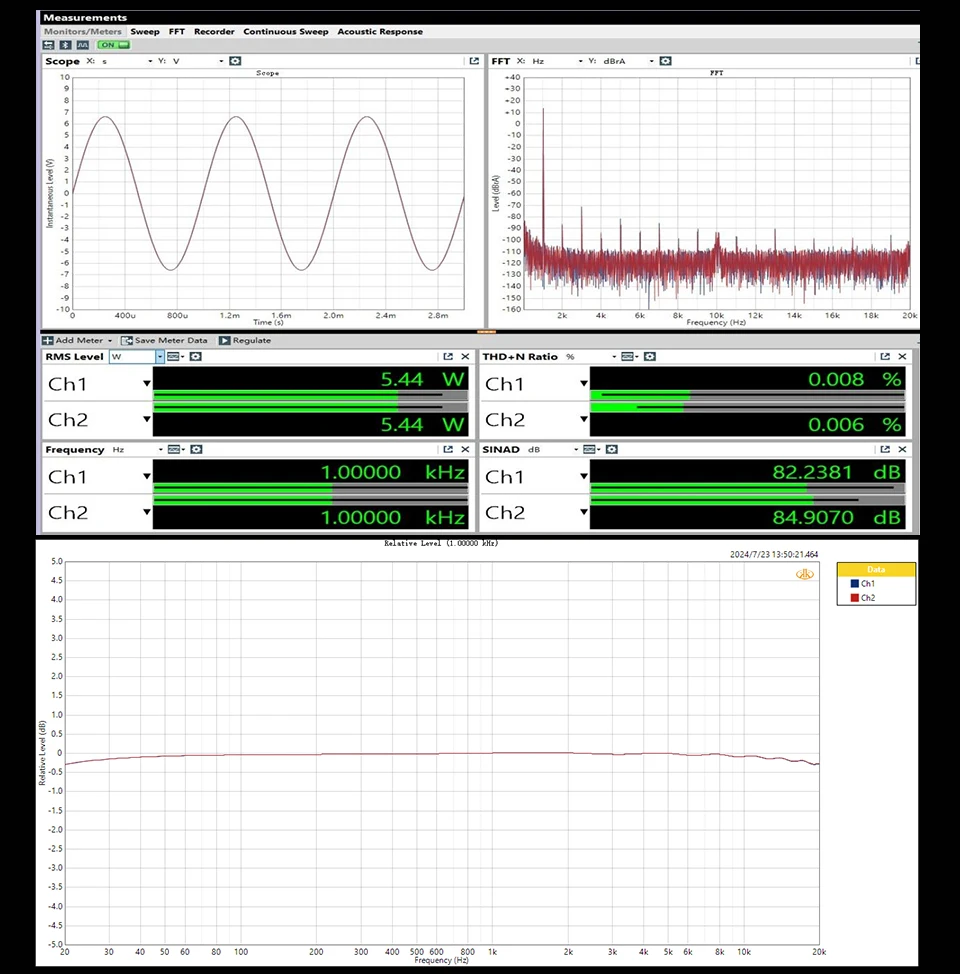This screenshot has width=960, height=974.
Task: Open THD+N Ratio meter settings gear
Action: [x=650, y=357]
